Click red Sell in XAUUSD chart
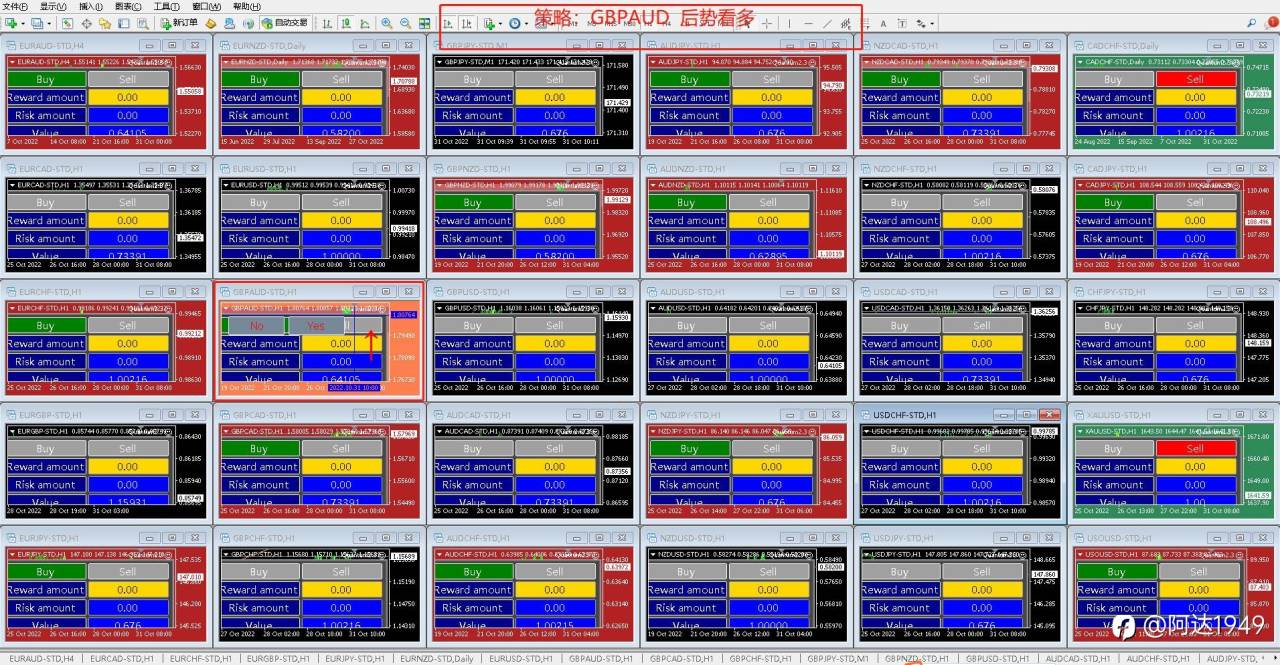Screen dimensions: 1280x665 tap(1195, 448)
